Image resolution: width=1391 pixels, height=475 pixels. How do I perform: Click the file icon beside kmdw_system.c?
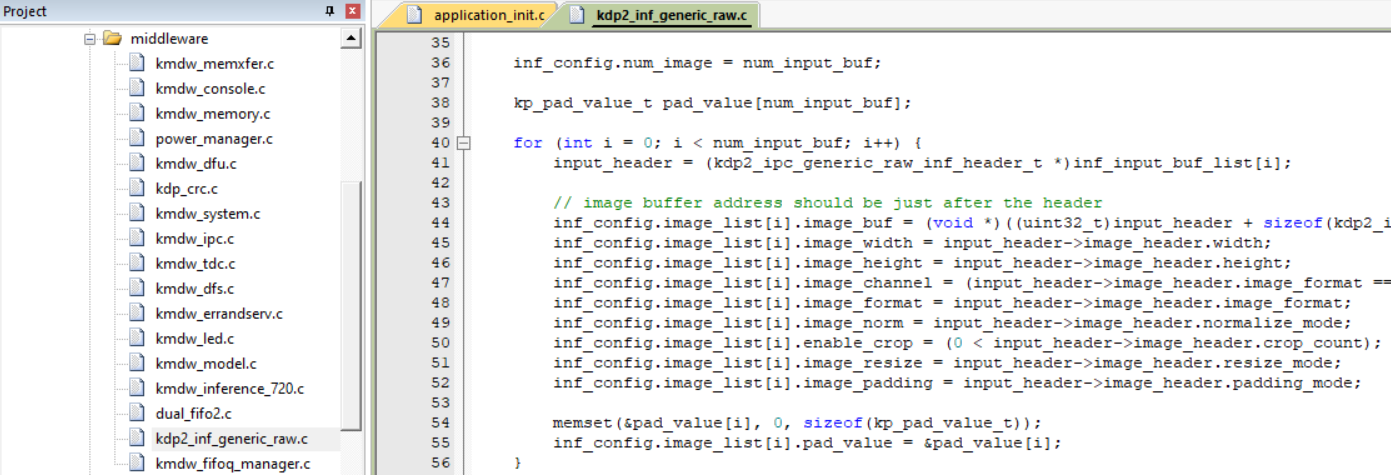(x=137, y=214)
